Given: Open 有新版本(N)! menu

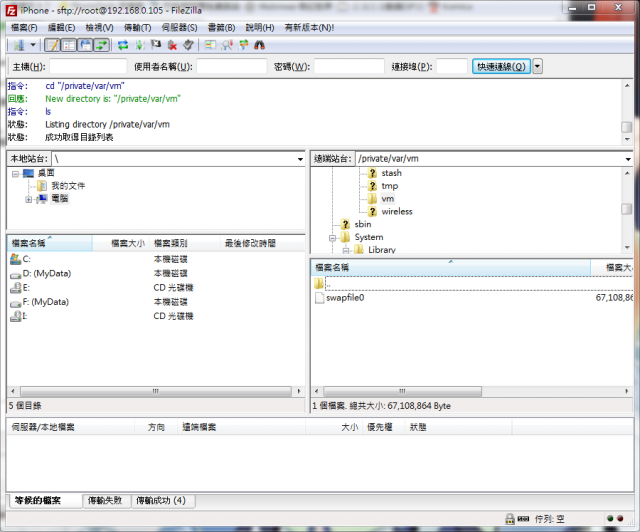Looking at the screenshot, I should [309, 28].
